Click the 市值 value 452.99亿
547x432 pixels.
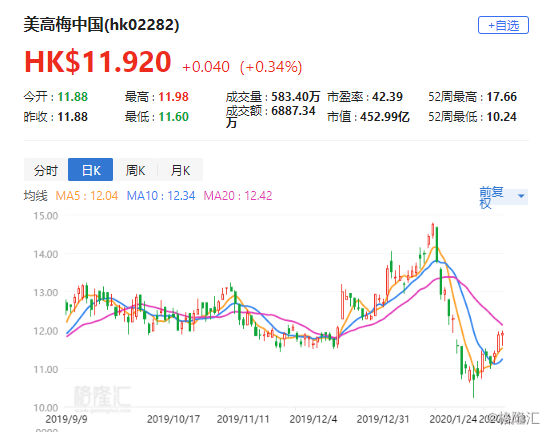pyautogui.click(x=385, y=117)
